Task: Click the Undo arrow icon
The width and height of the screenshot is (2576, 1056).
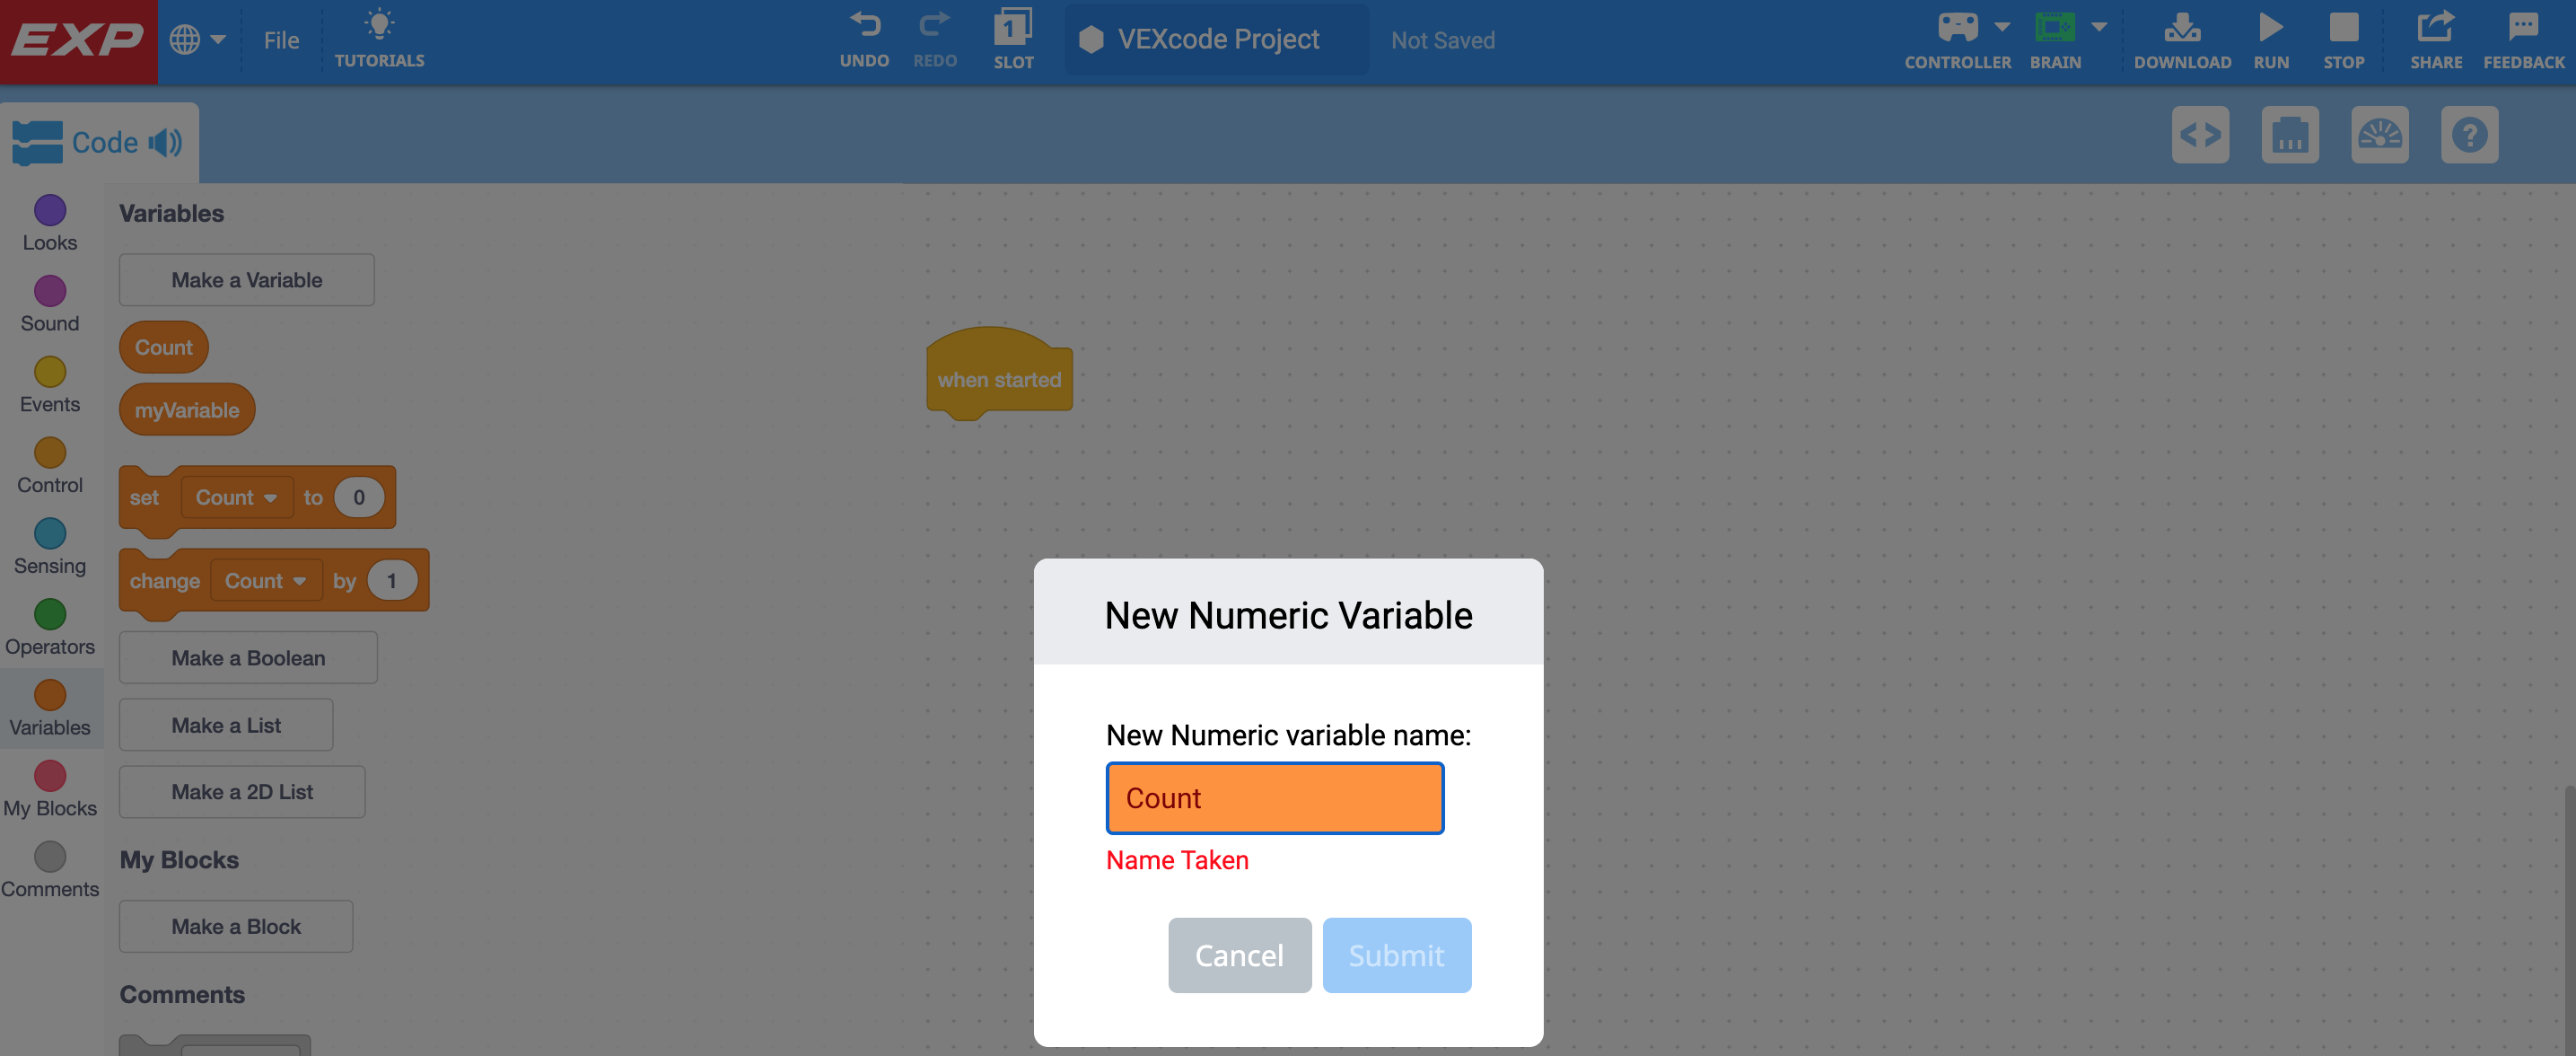Action: (x=864, y=26)
